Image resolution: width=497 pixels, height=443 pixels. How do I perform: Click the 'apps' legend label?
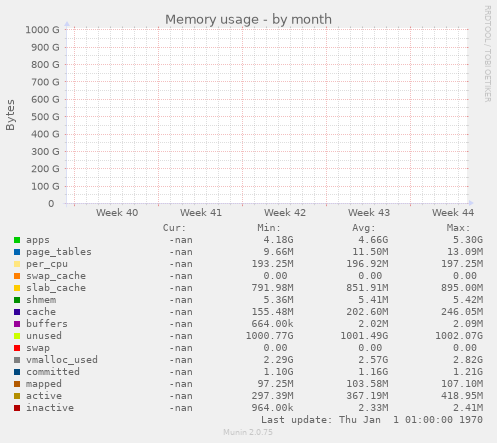38,240
